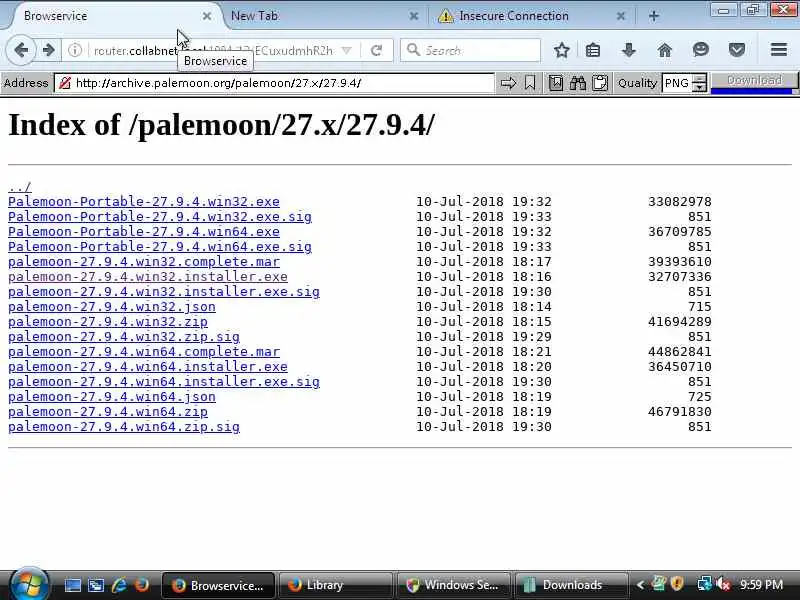The image size is (800, 600).
Task: Open the Windows Start orb
Action: [x=29, y=585]
